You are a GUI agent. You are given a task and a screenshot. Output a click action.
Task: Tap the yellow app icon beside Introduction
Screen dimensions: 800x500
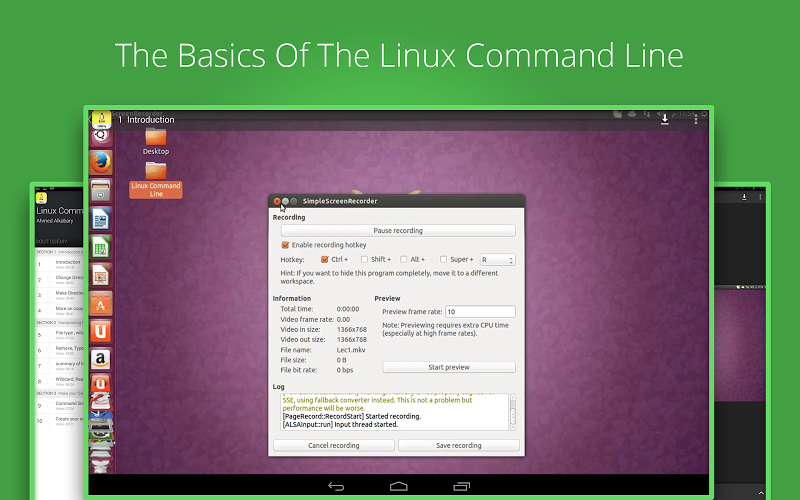tap(102, 119)
